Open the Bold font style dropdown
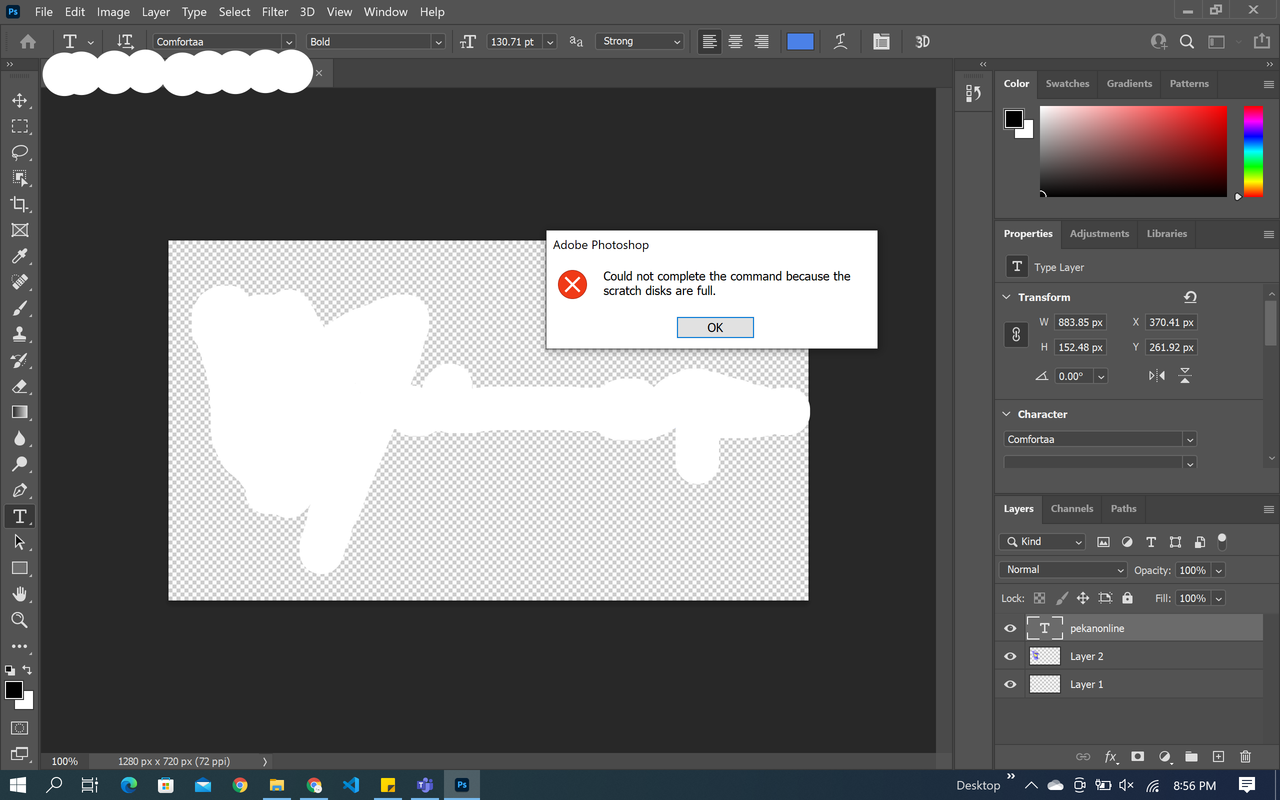Image resolution: width=1280 pixels, height=800 pixels. pos(437,42)
